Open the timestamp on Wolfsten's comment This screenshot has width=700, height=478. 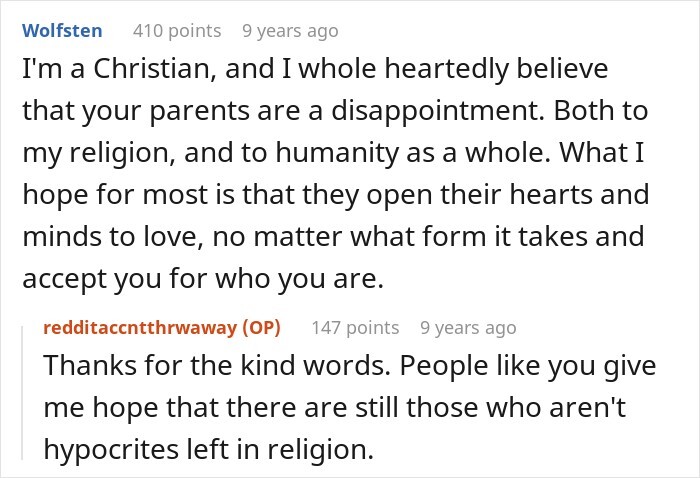point(290,31)
